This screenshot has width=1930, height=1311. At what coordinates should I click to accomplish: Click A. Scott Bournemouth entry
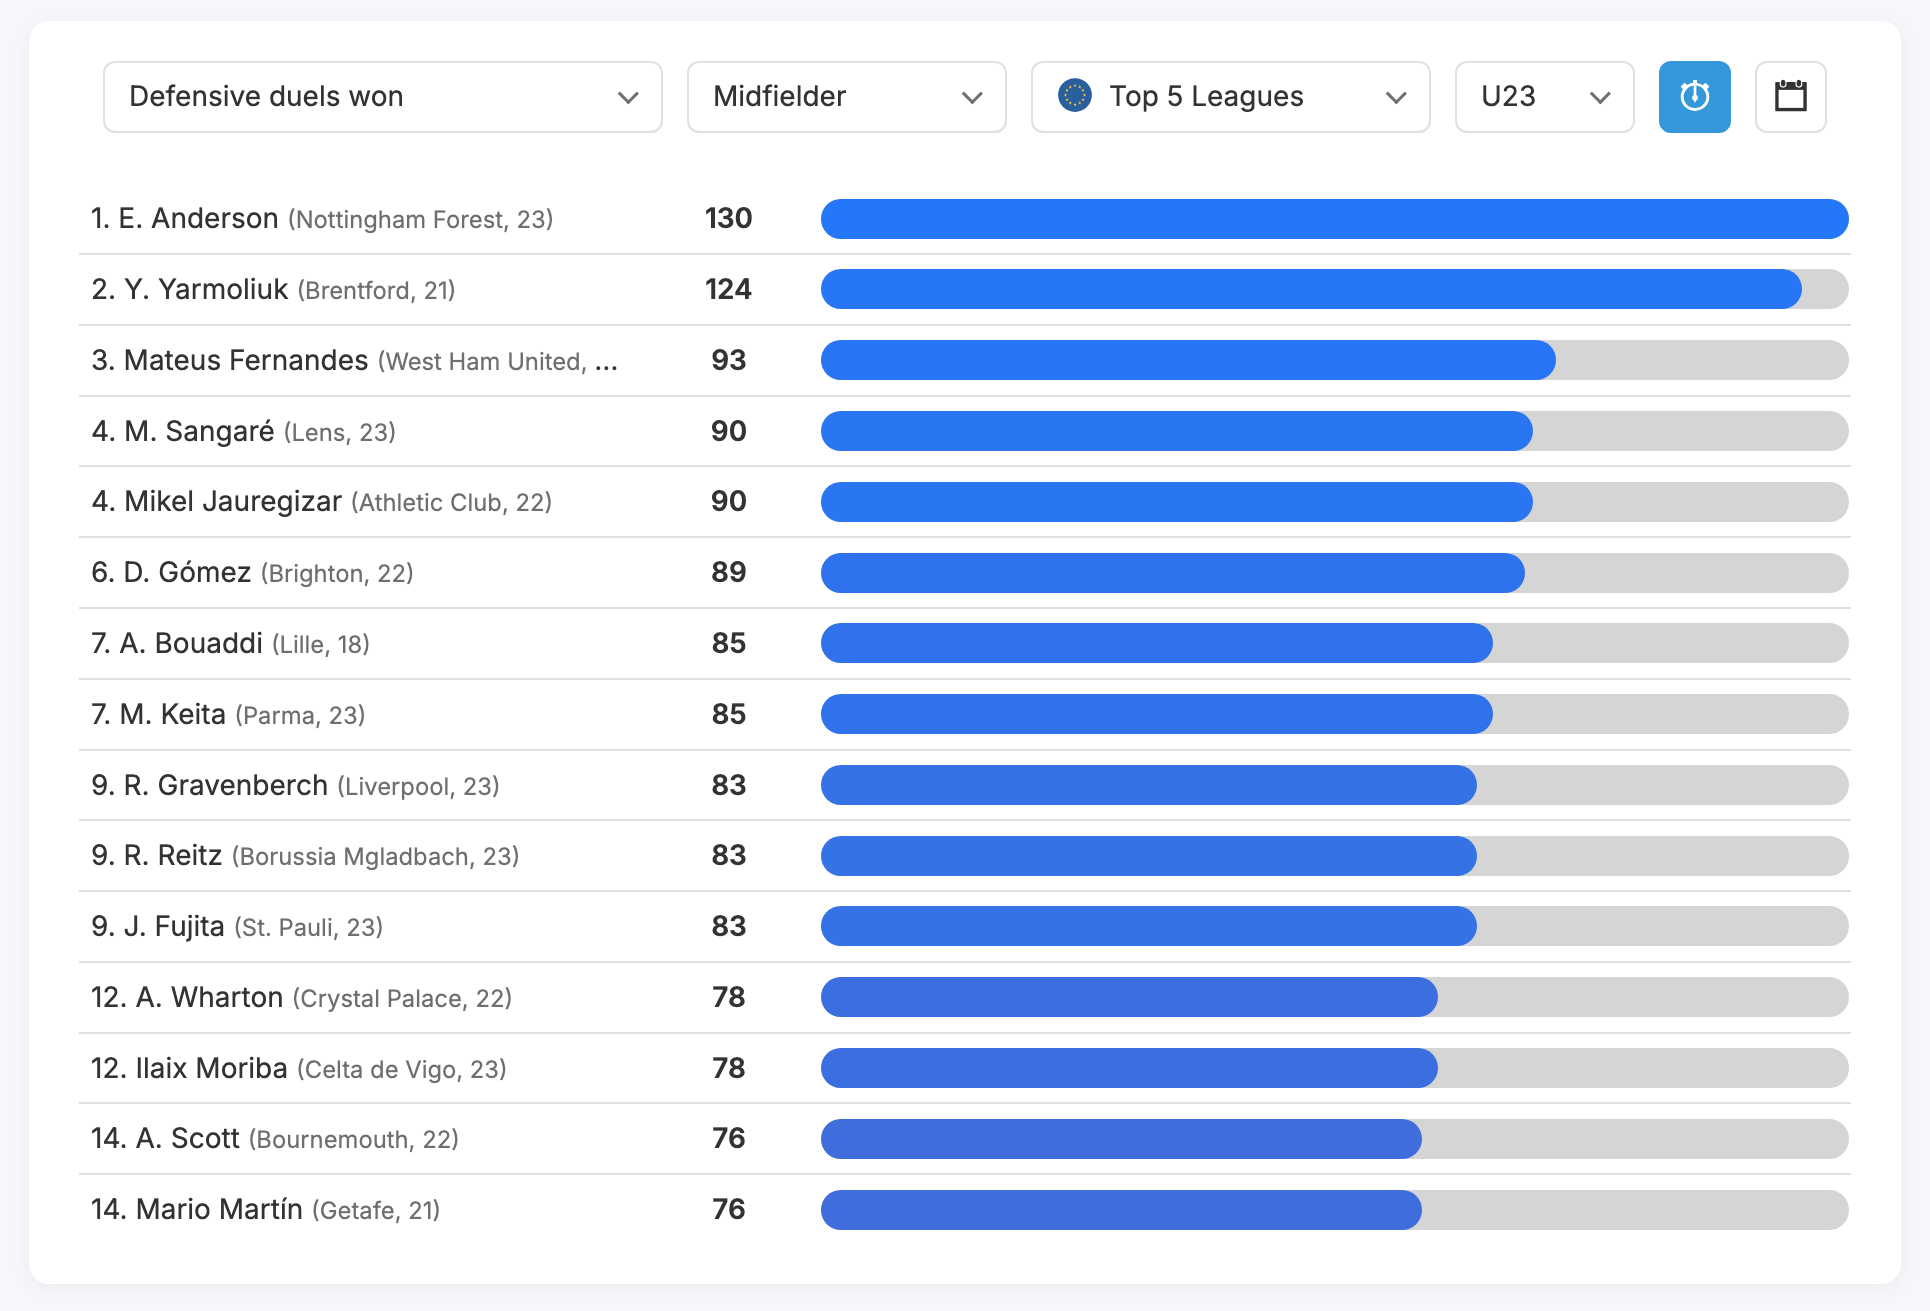click(189, 1139)
